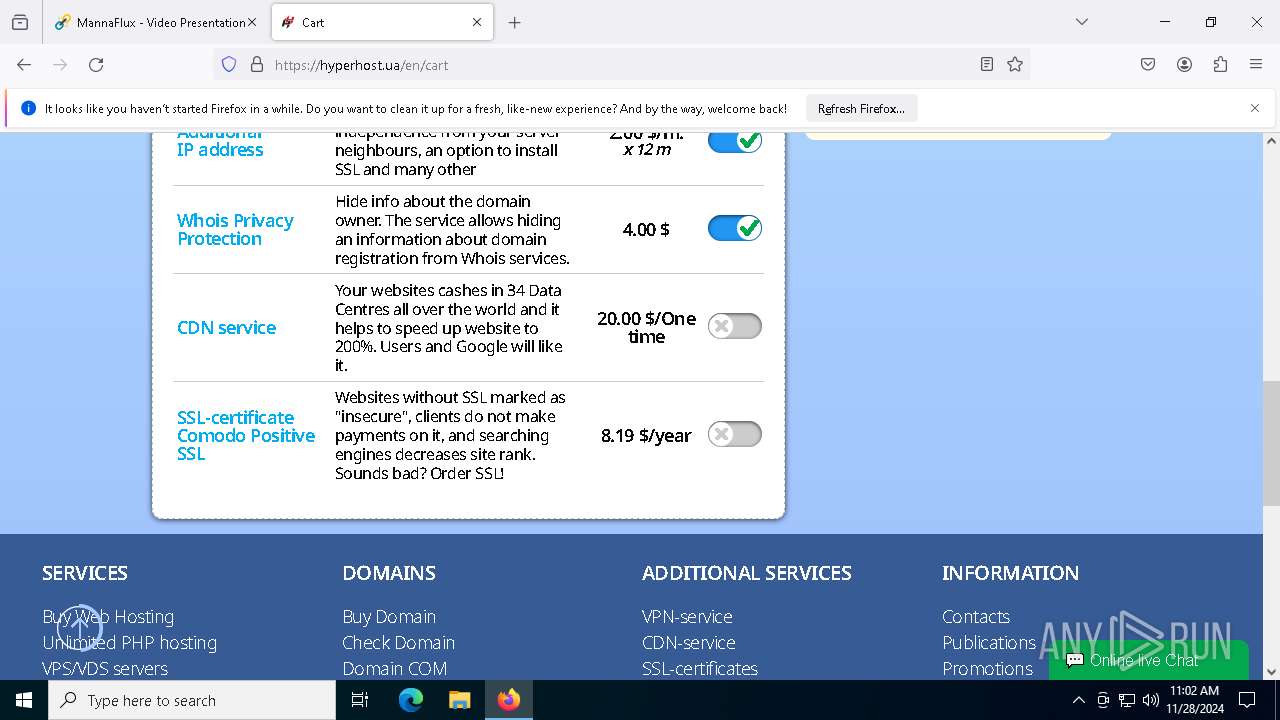Viewport: 1280px width, 720px height.
Task: Dismiss the Firefox notification bar
Action: coord(1255,108)
